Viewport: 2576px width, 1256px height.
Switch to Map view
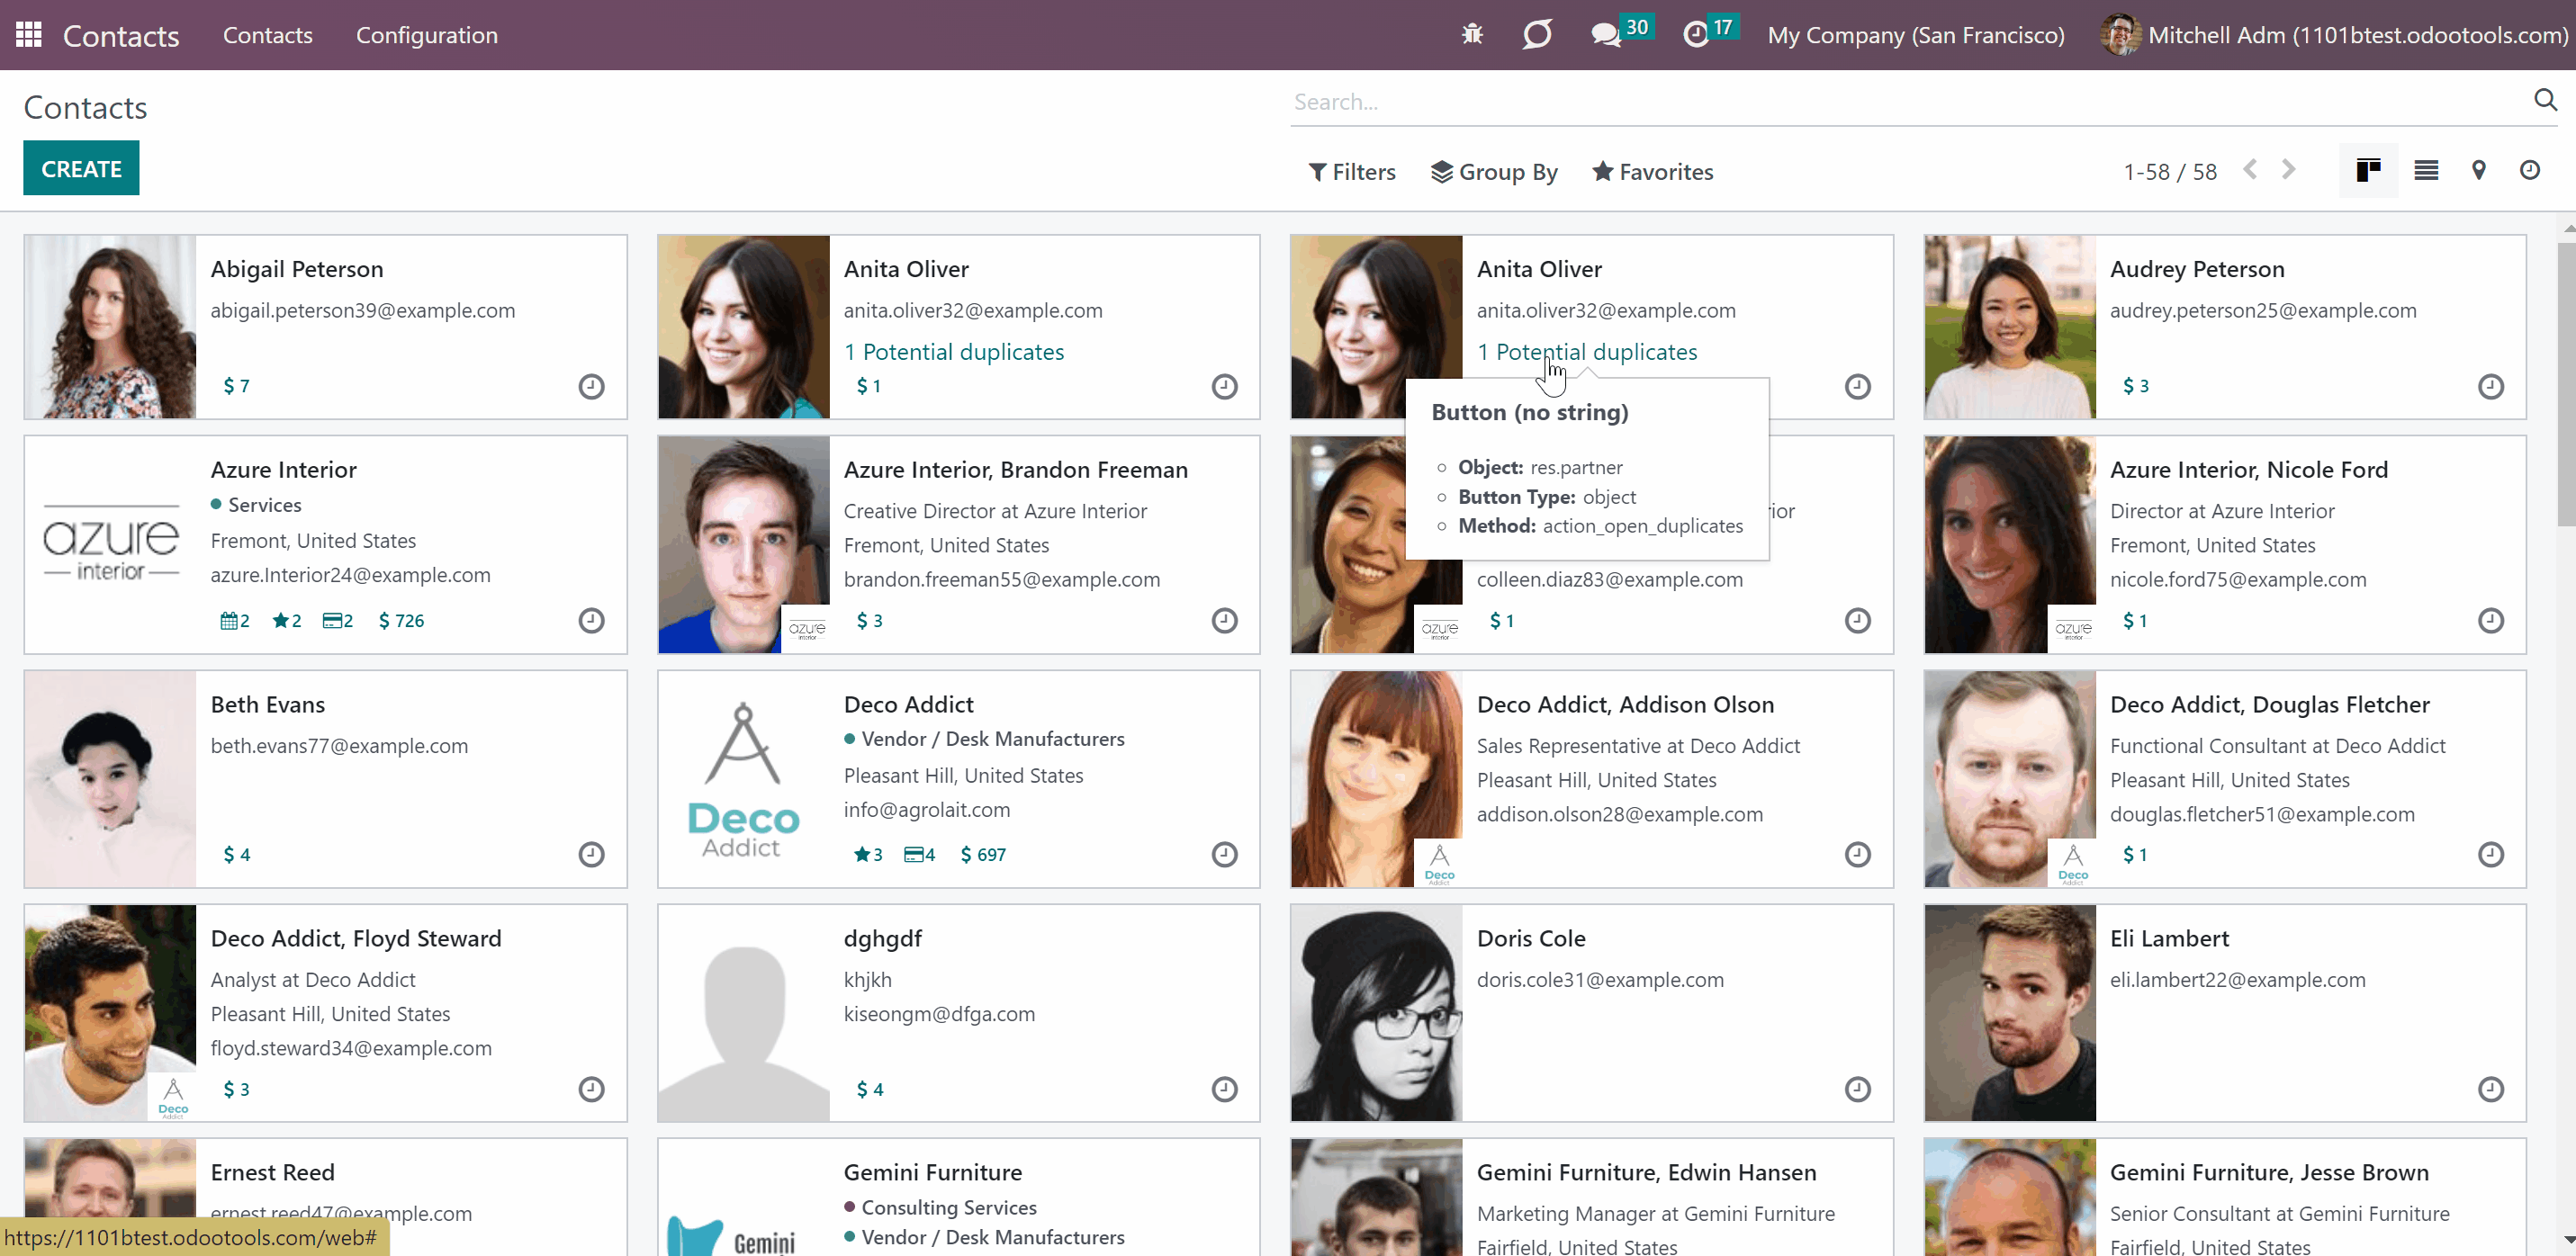click(x=2479, y=171)
